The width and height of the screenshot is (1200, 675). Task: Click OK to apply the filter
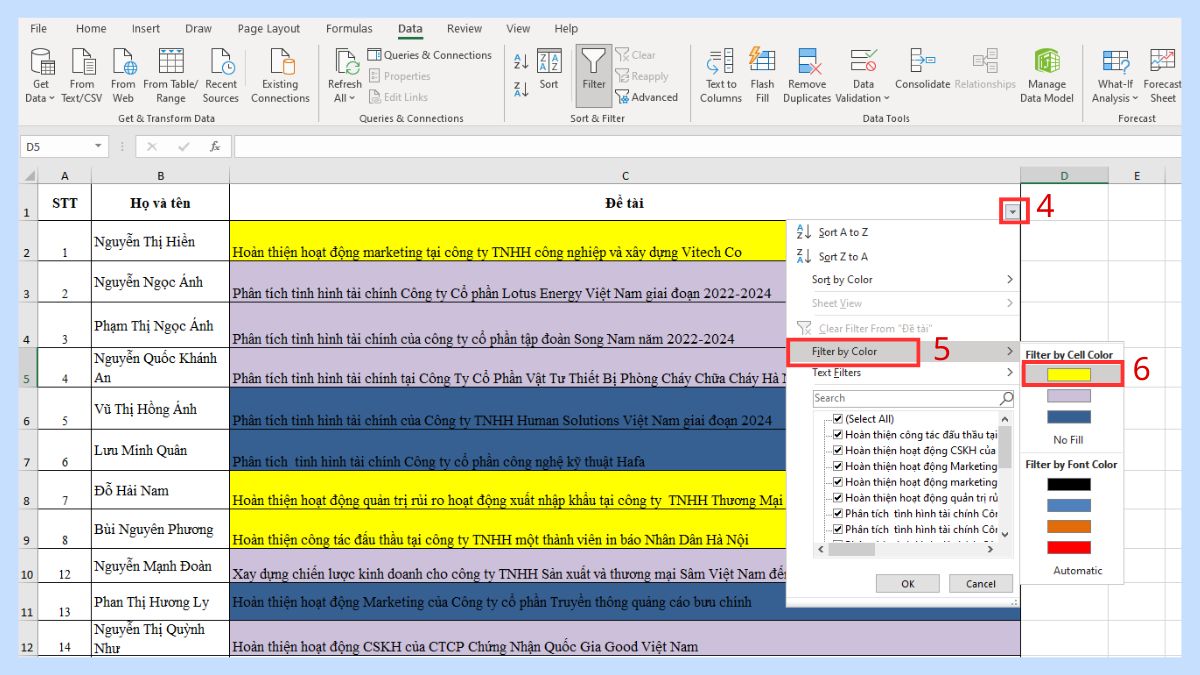click(x=907, y=583)
